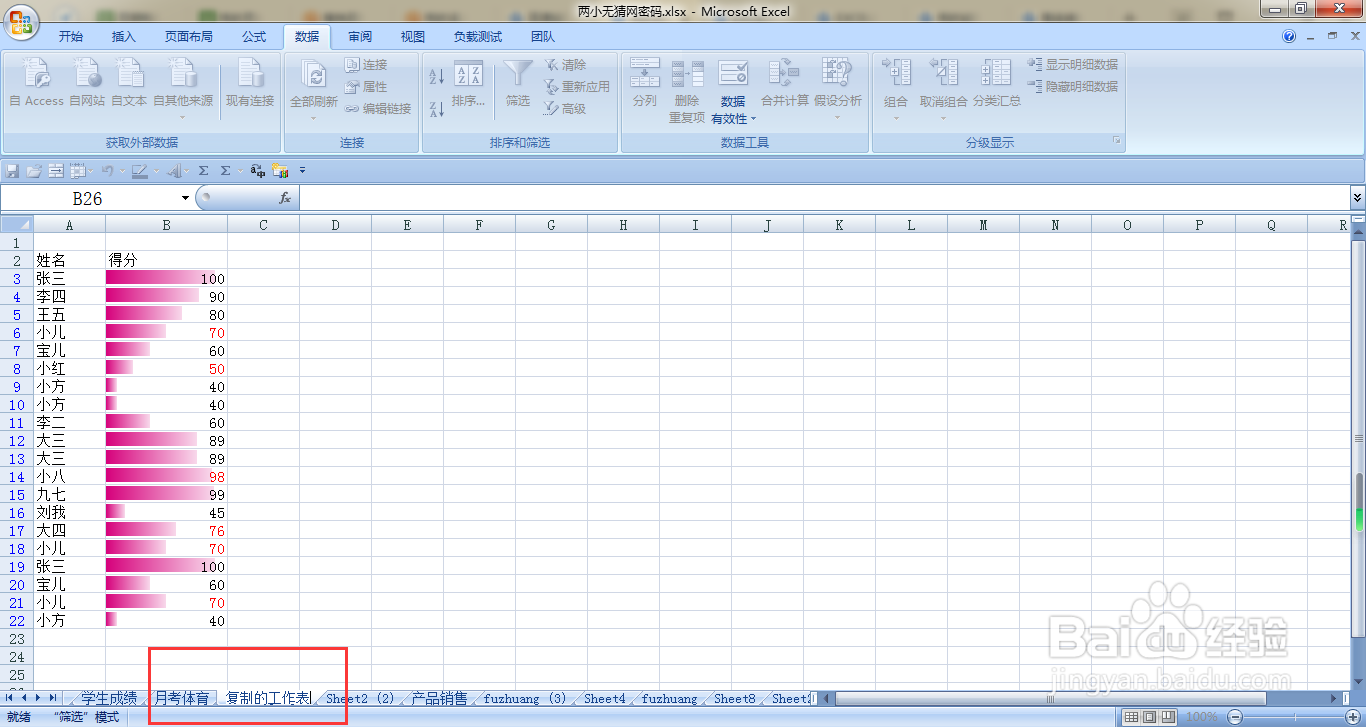Screen dimensions: 1366x727
Task: Click Clear (清除) filter button
Action: point(565,65)
